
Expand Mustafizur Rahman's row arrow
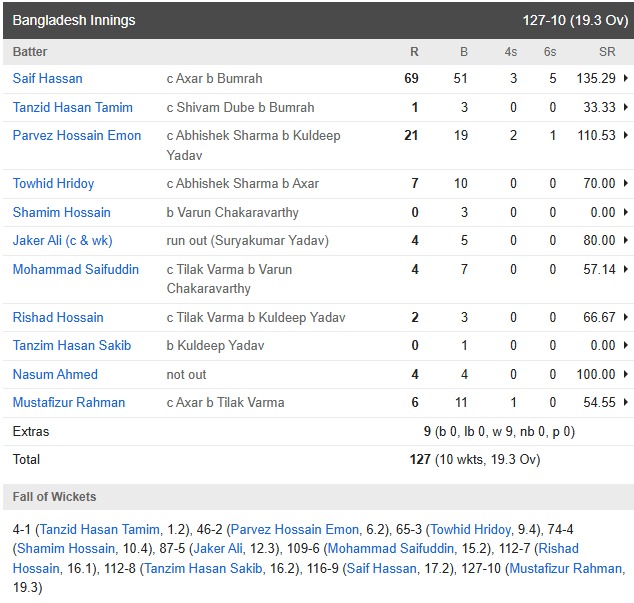point(626,403)
